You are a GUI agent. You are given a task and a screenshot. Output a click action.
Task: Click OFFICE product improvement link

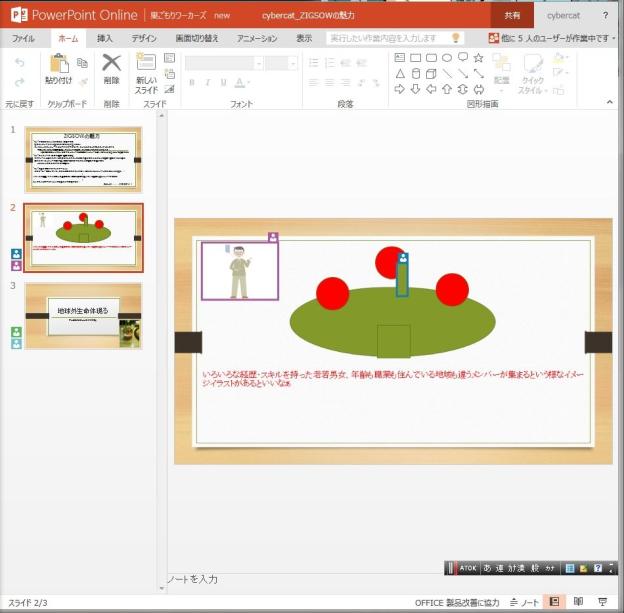(x=457, y=602)
